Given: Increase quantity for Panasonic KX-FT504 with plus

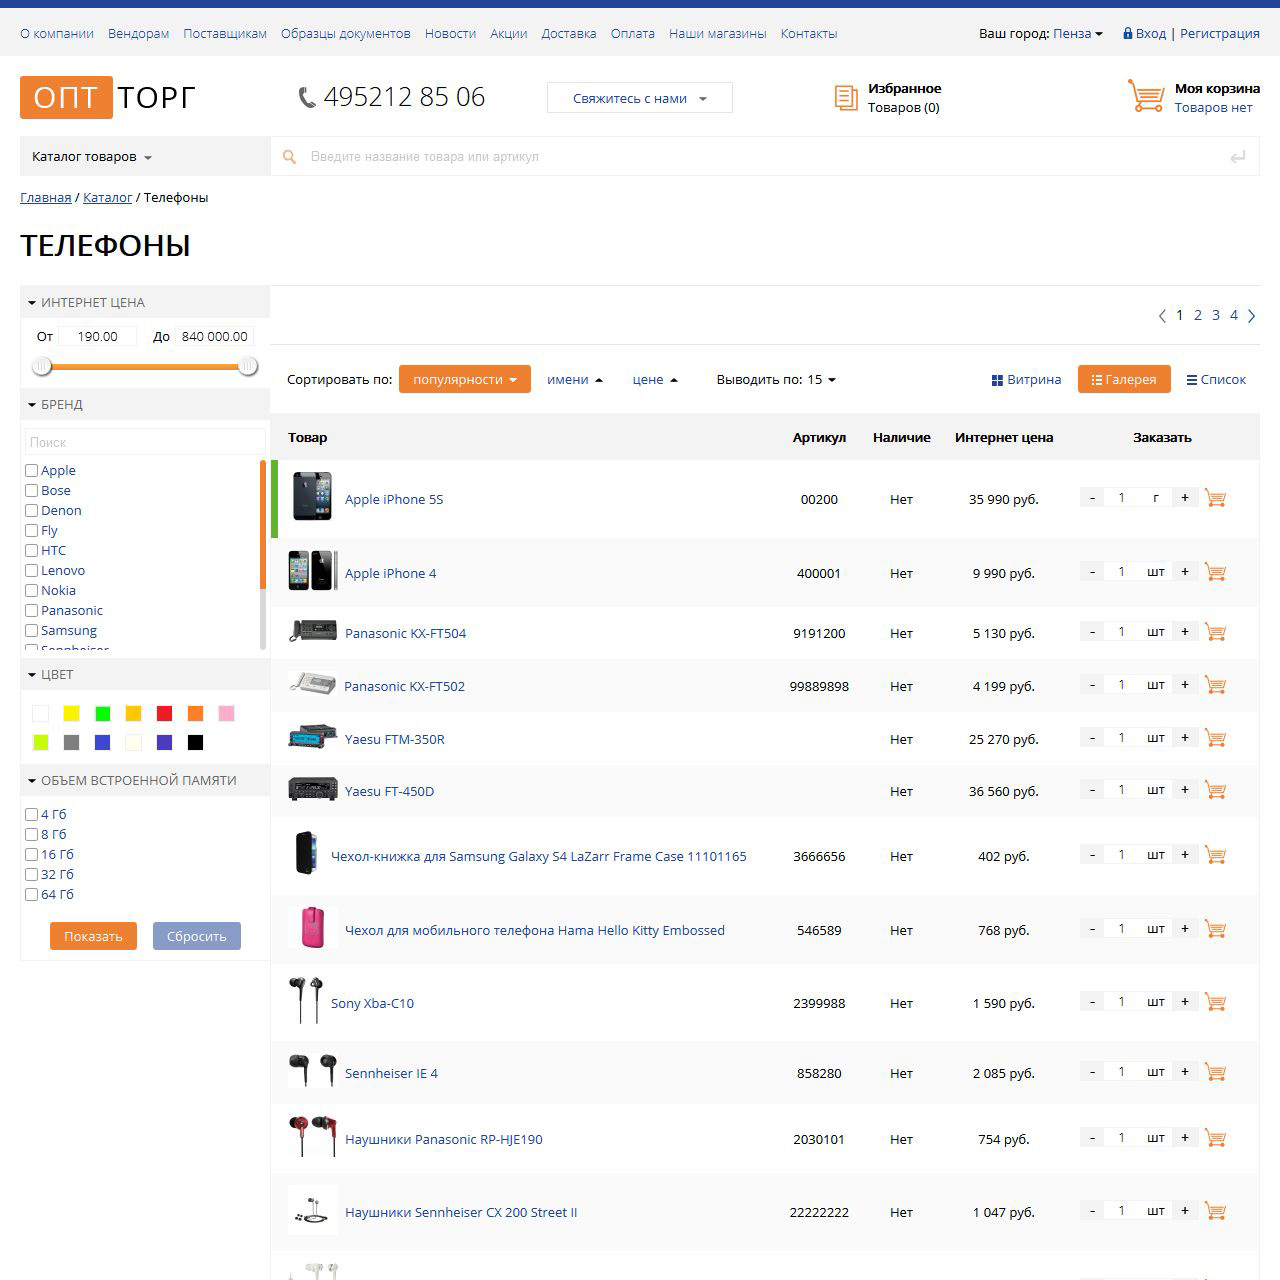Looking at the screenshot, I should 1185,631.
